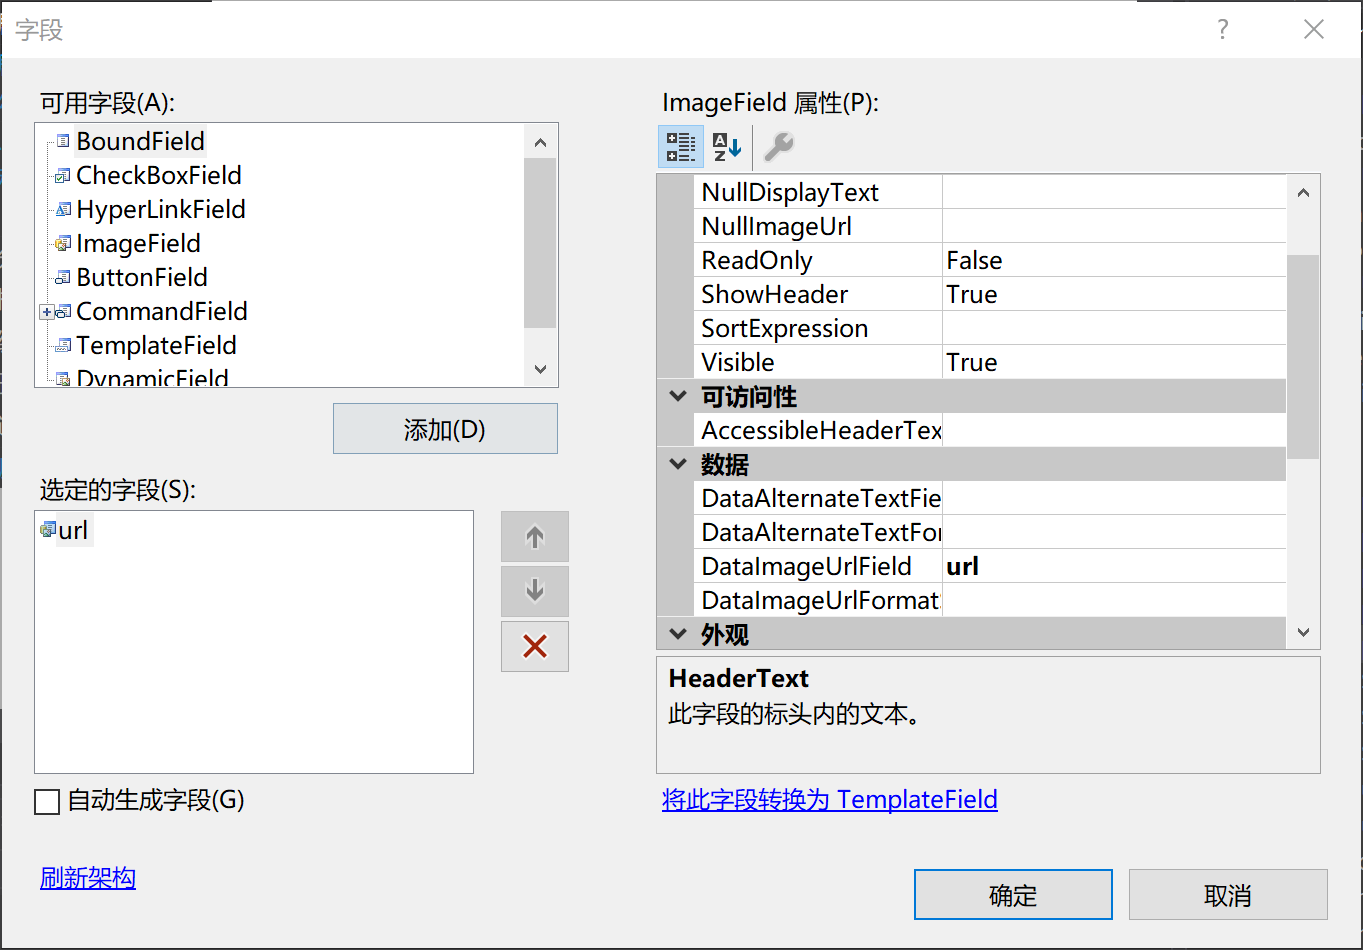Select the ReadOnly property name
The height and width of the screenshot is (950, 1363).
pyautogui.click(x=757, y=260)
